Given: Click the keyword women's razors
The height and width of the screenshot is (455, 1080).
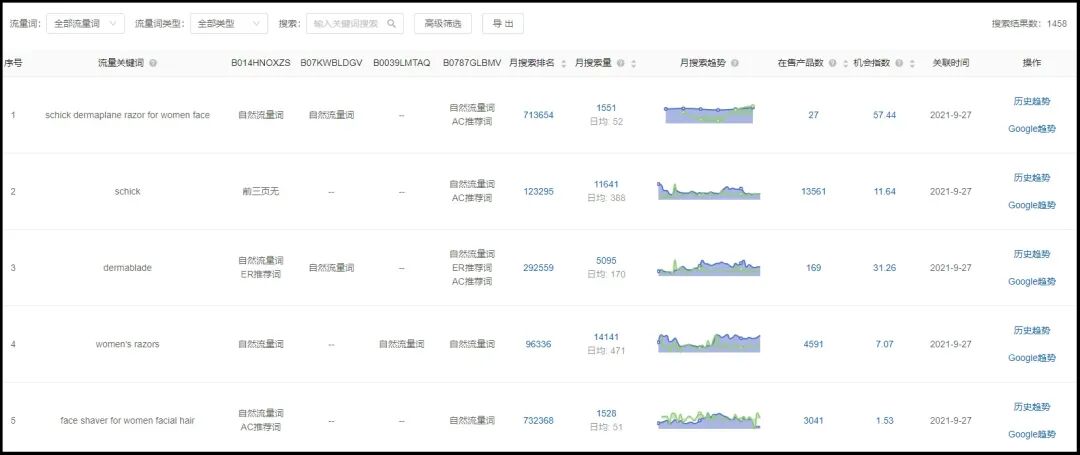Looking at the screenshot, I should (x=127, y=344).
